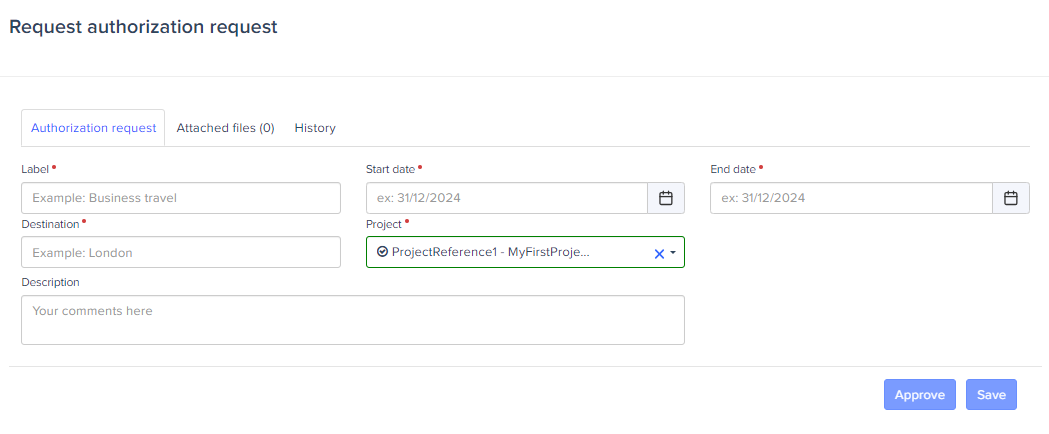View the History tab
The width and height of the screenshot is (1049, 434).
point(315,128)
